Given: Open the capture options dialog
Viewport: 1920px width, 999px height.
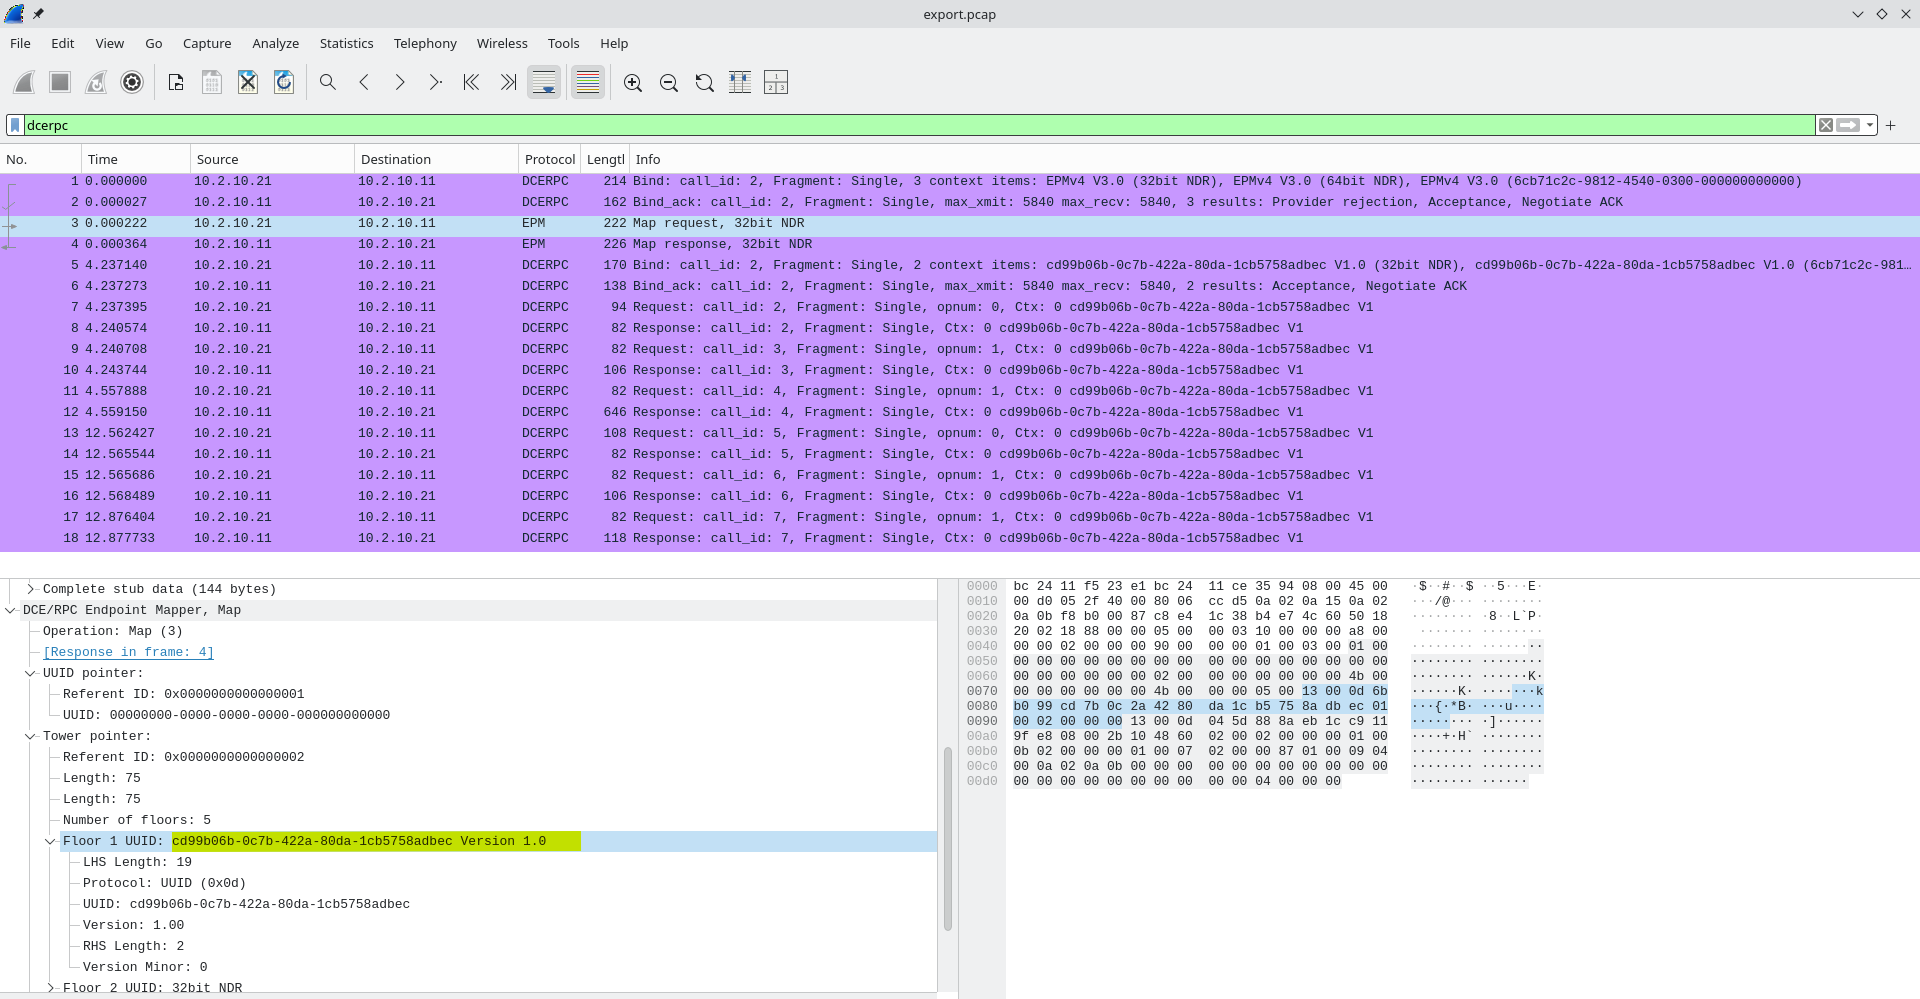Looking at the screenshot, I should (132, 82).
